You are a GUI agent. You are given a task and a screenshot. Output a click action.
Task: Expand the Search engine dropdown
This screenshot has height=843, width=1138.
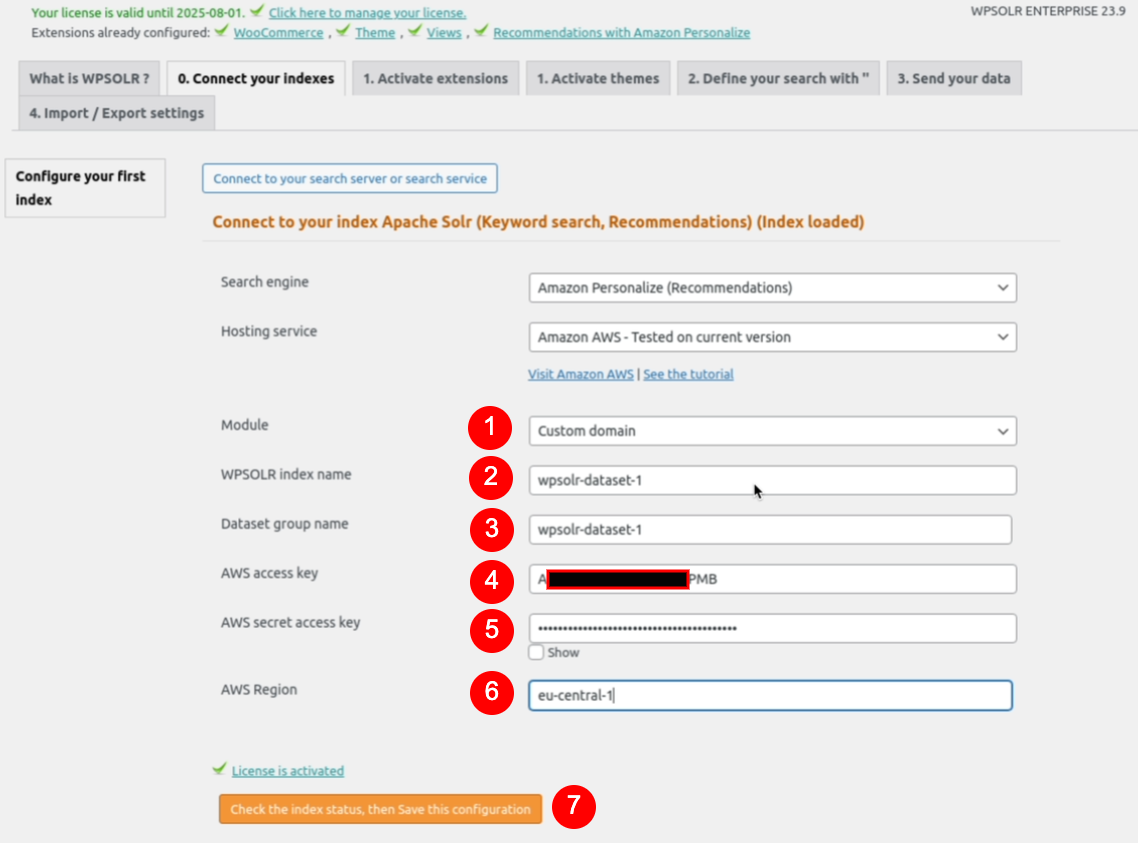772,288
